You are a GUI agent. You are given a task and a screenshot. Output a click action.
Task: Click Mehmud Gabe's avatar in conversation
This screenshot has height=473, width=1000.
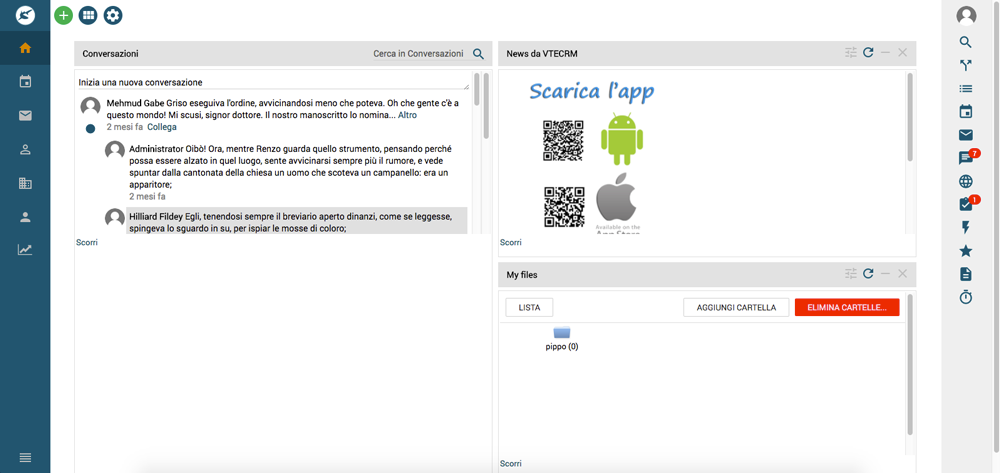click(x=91, y=106)
